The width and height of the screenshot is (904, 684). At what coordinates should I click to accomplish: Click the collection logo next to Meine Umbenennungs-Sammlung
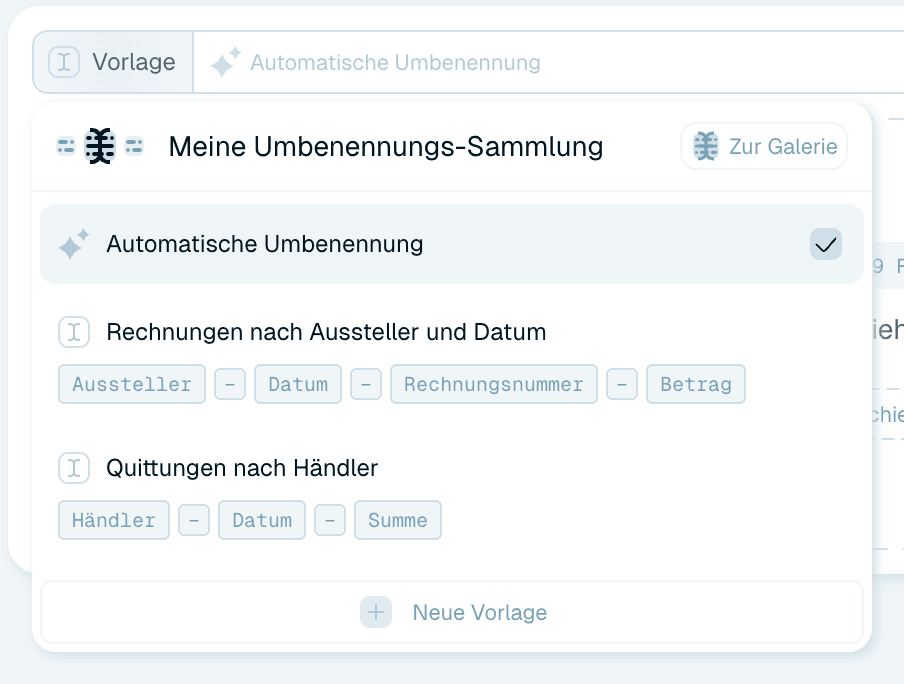tap(100, 146)
